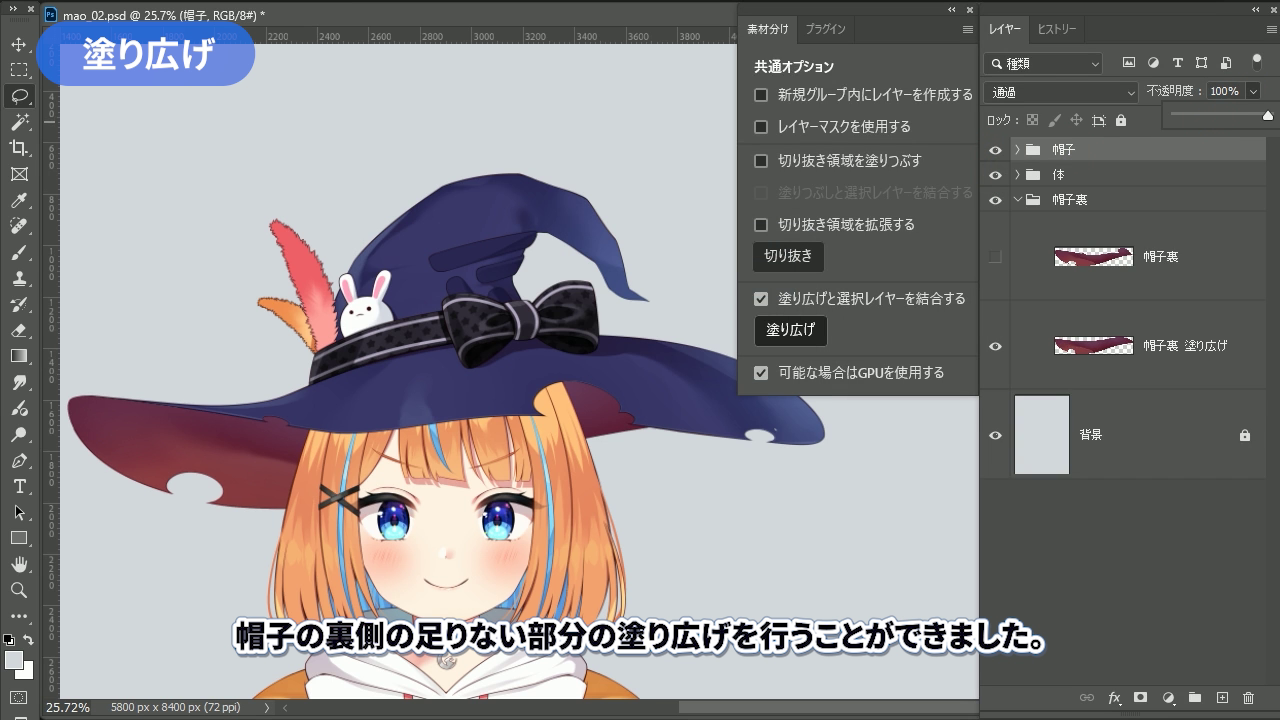The width and height of the screenshot is (1280, 720).
Task: Select the 帽子裏 塗り広げ layer thumbnail
Action: pyautogui.click(x=1093, y=346)
